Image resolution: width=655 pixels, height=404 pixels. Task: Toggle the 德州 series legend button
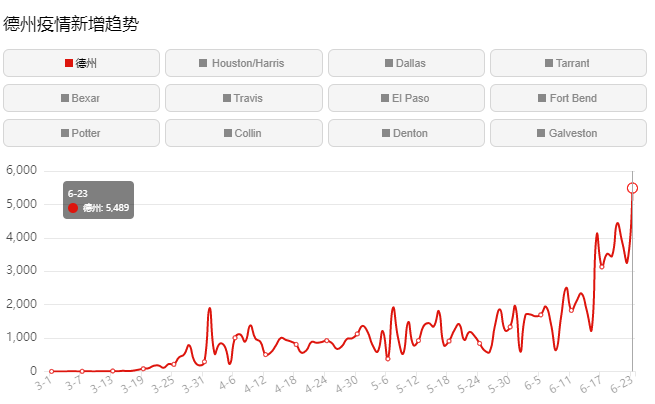coord(81,63)
